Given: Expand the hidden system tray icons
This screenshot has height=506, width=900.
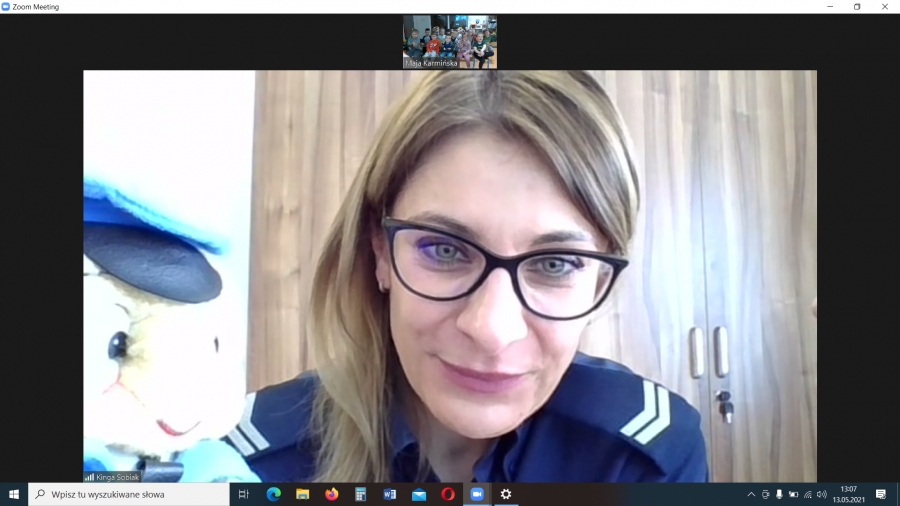Looking at the screenshot, I should coord(751,494).
